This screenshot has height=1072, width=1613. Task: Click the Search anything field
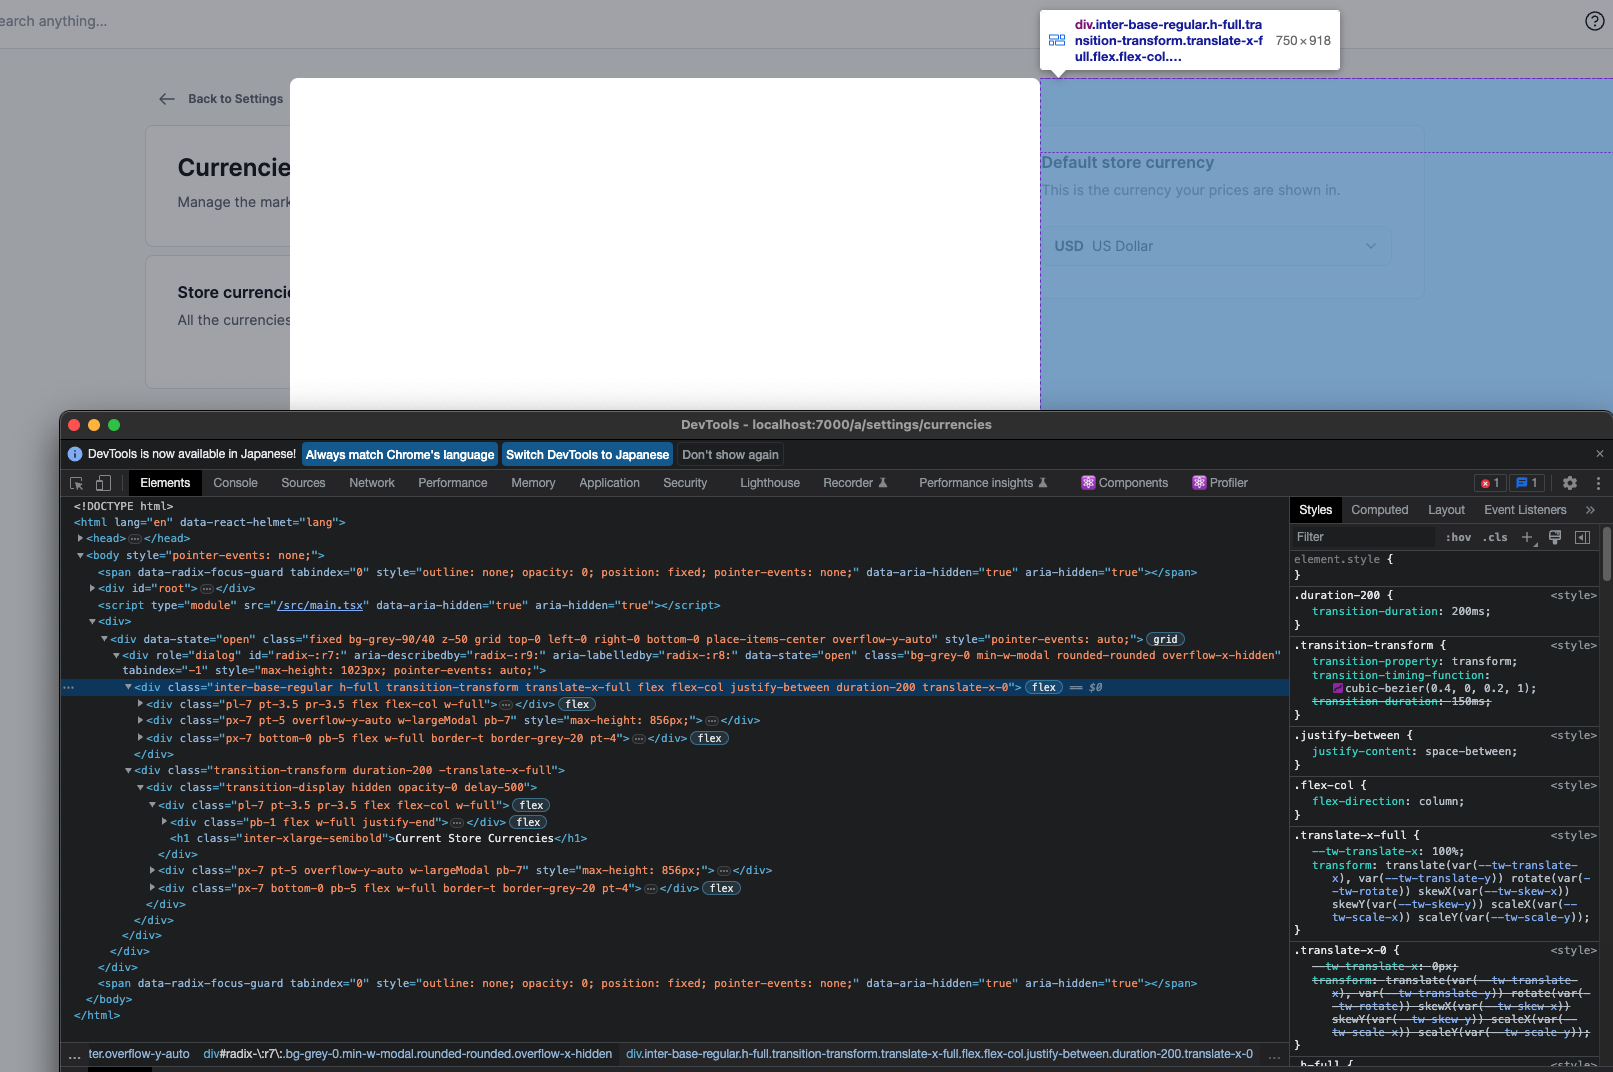(54, 21)
